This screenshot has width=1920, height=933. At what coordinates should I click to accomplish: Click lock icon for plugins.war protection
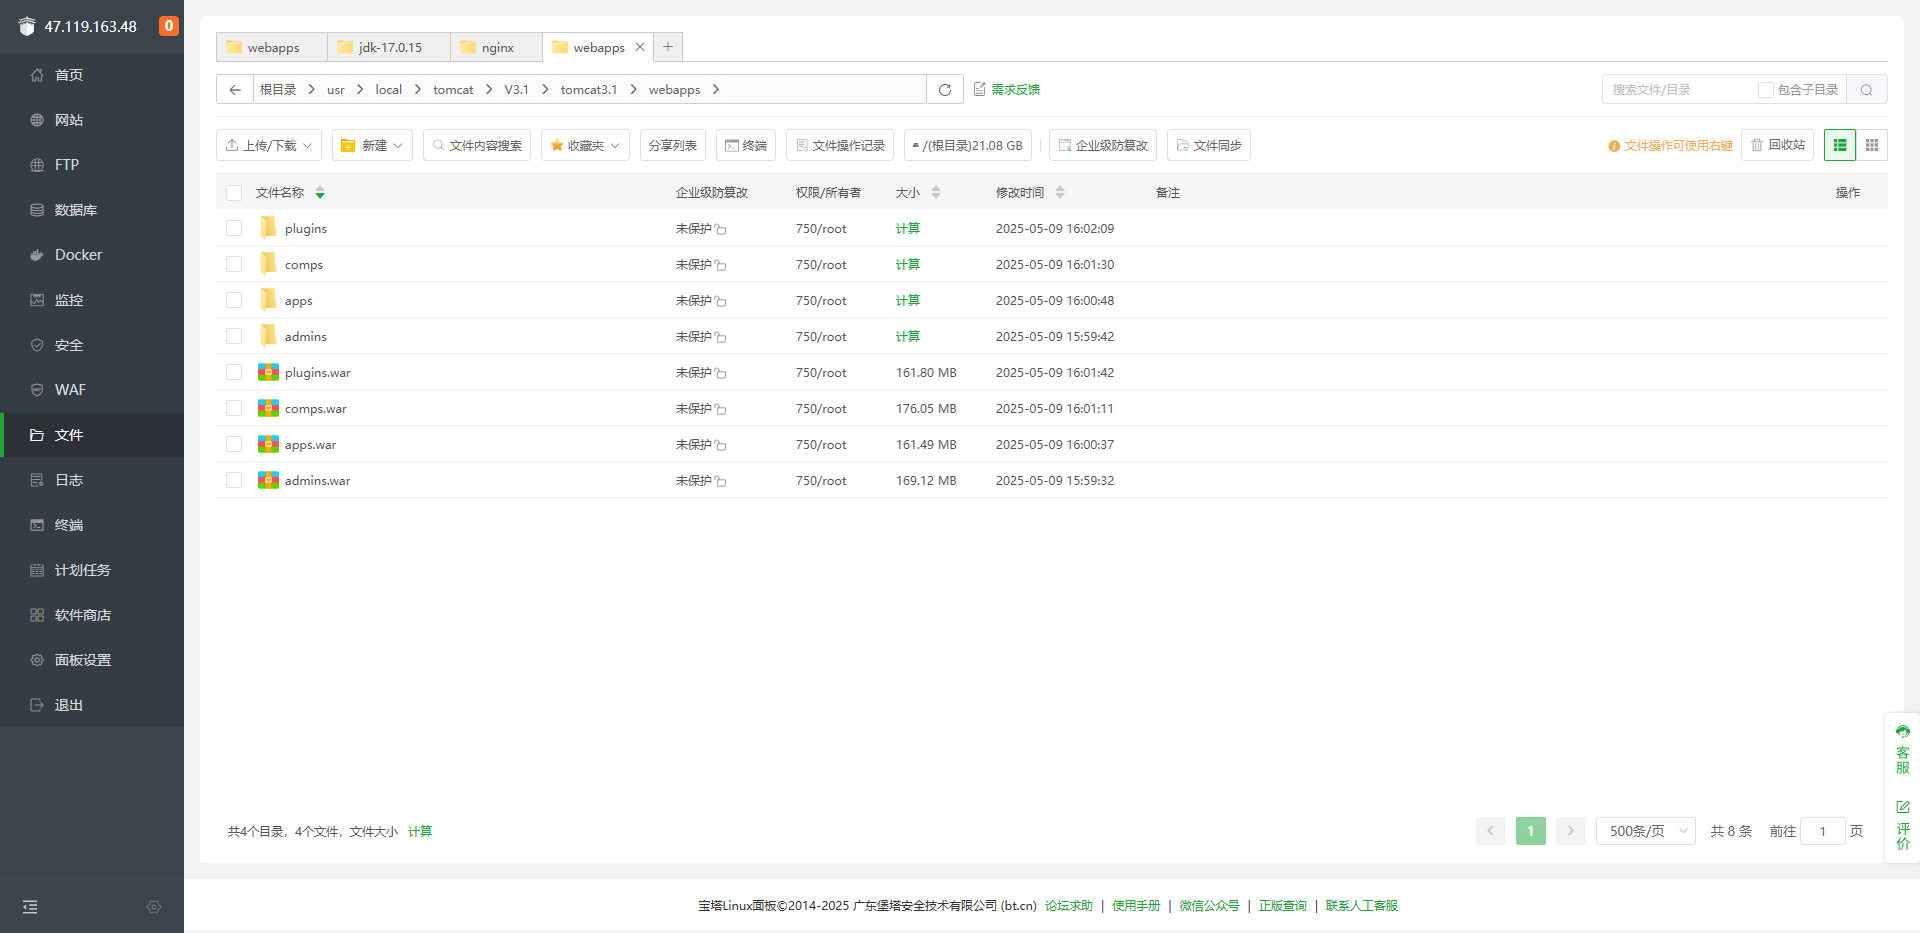(x=721, y=373)
